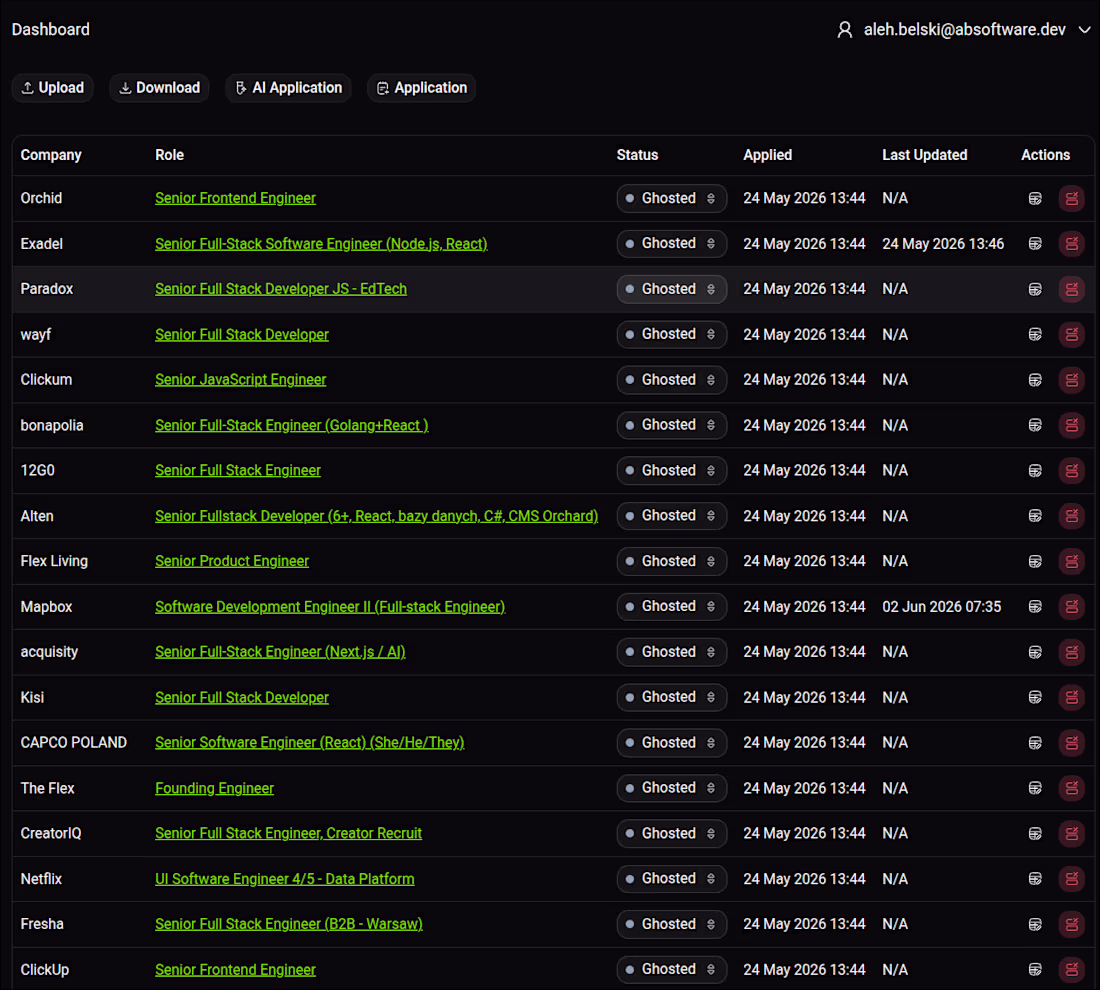The width and height of the screenshot is (1100, 990).
Task: Edit the Alten application
Action: 1035,516
